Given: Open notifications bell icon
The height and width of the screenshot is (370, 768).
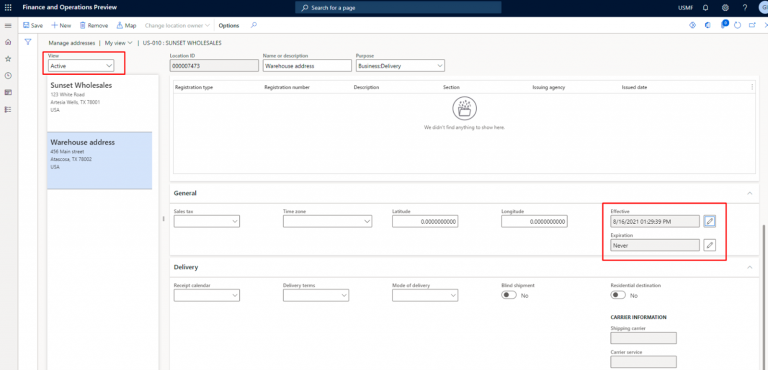Looking at the screenshot, I should 705,8.
